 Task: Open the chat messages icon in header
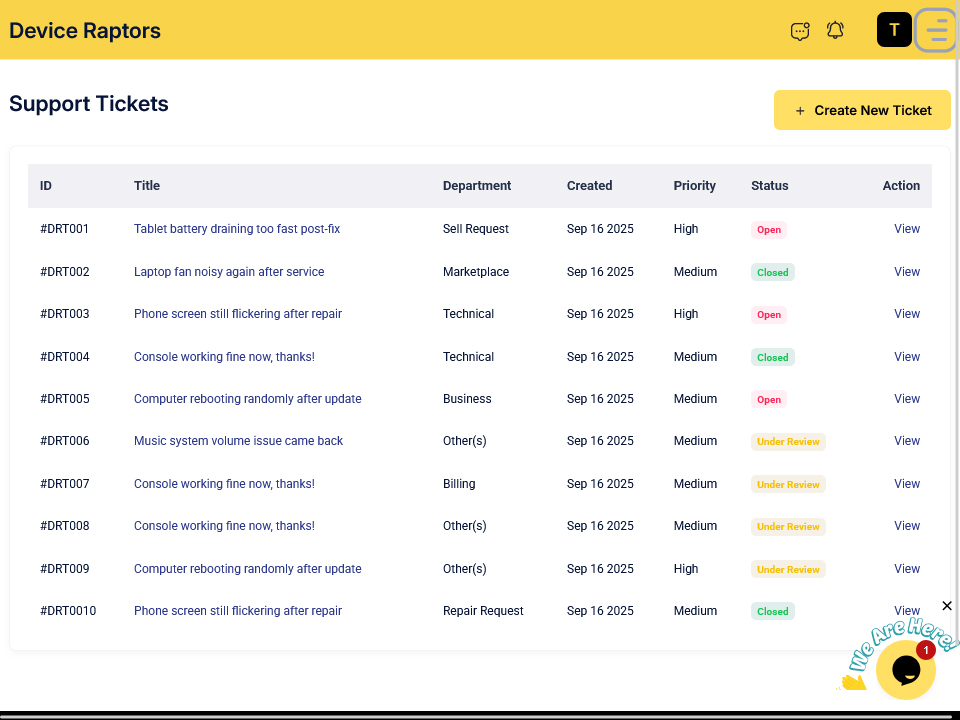(x=800, y=31)
